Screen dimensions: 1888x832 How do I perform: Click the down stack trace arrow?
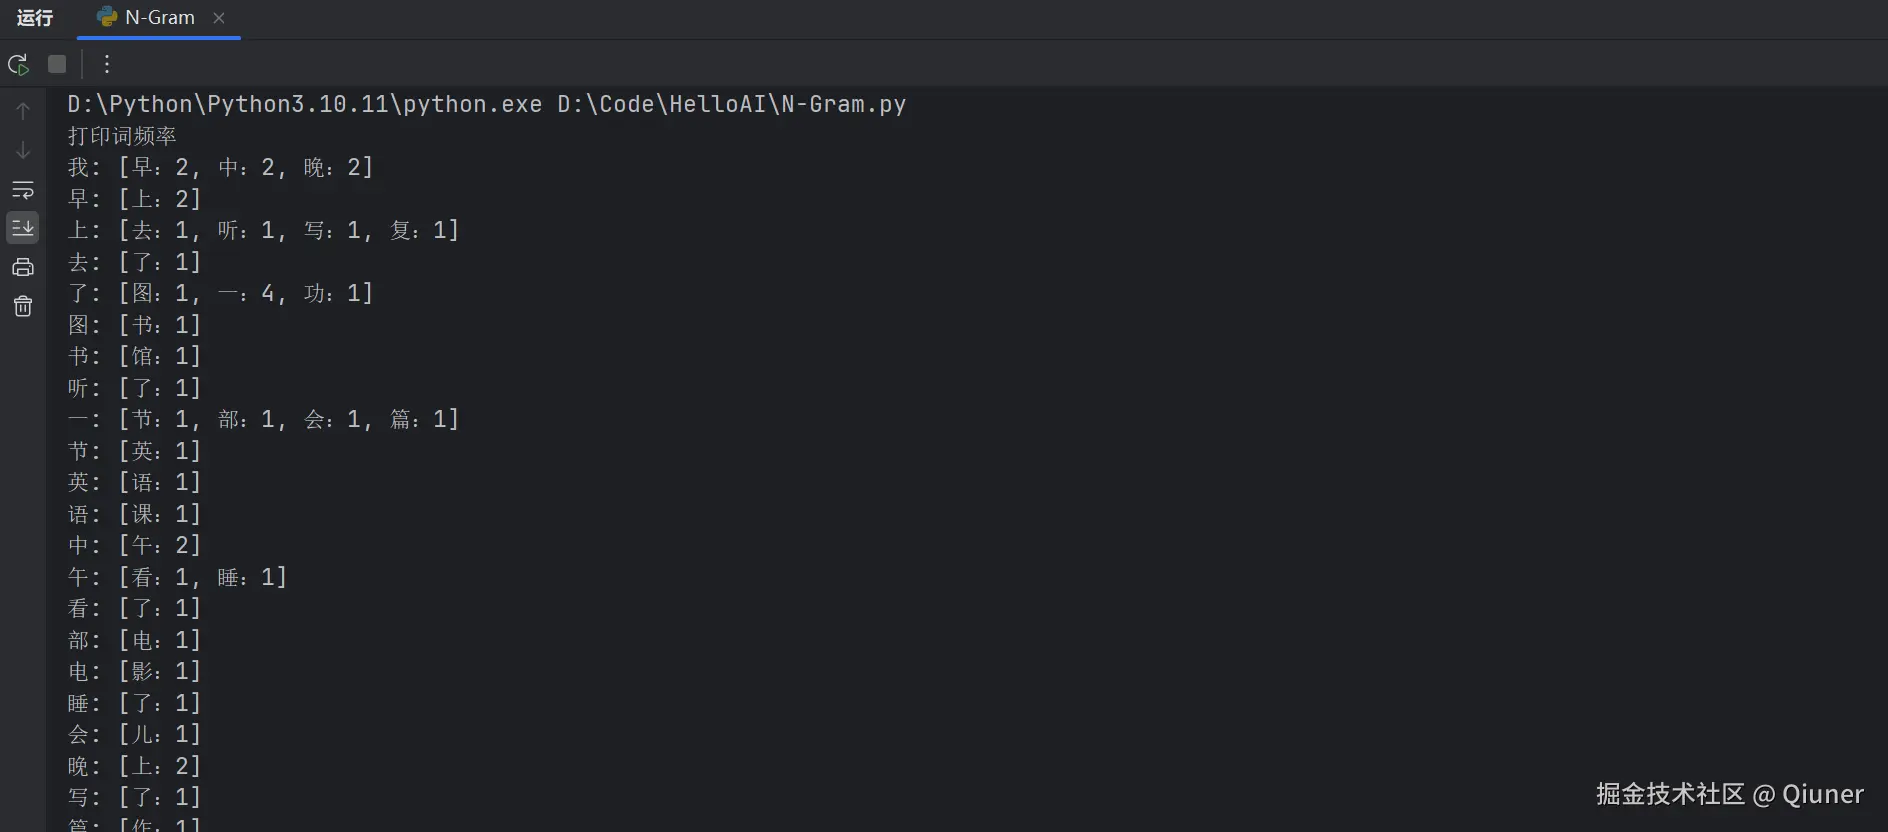(23, 150)
